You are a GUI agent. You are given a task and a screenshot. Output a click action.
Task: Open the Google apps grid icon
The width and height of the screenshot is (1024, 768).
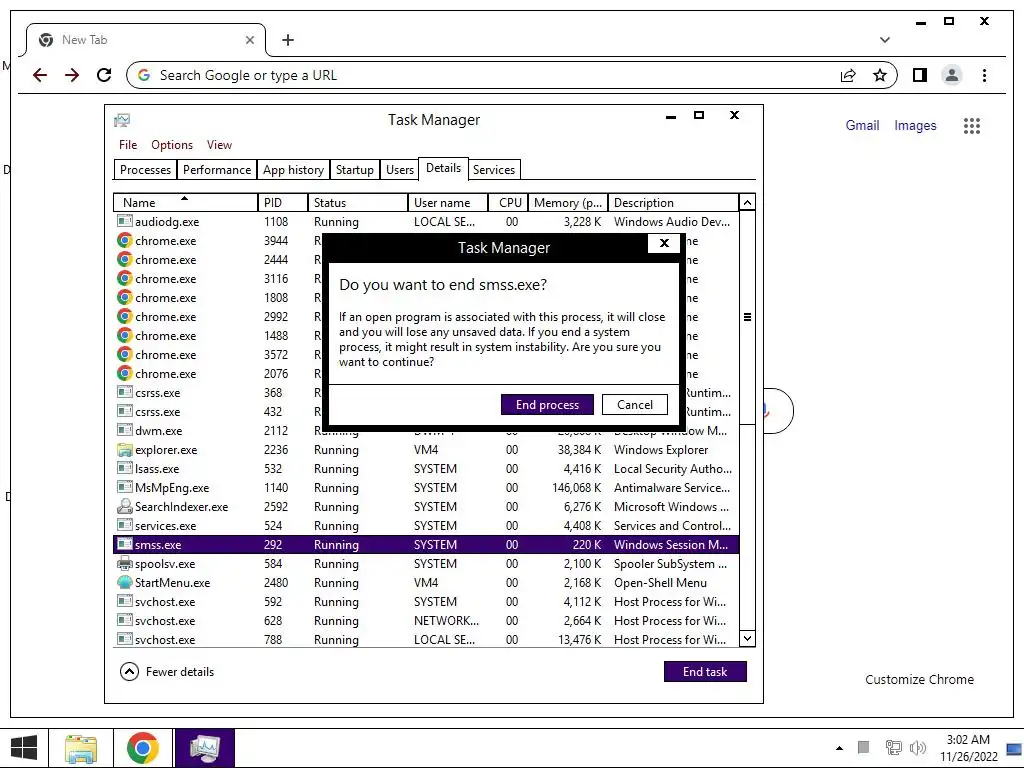[972, 125]
